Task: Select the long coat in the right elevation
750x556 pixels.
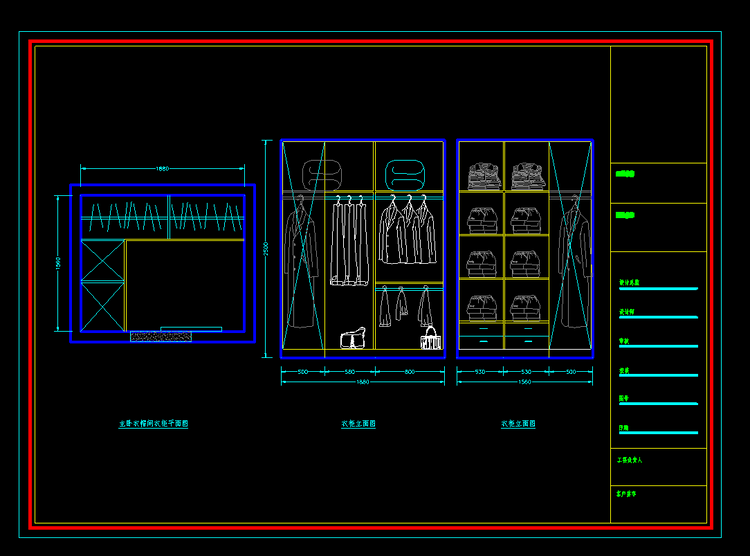Action: point(574,262)
